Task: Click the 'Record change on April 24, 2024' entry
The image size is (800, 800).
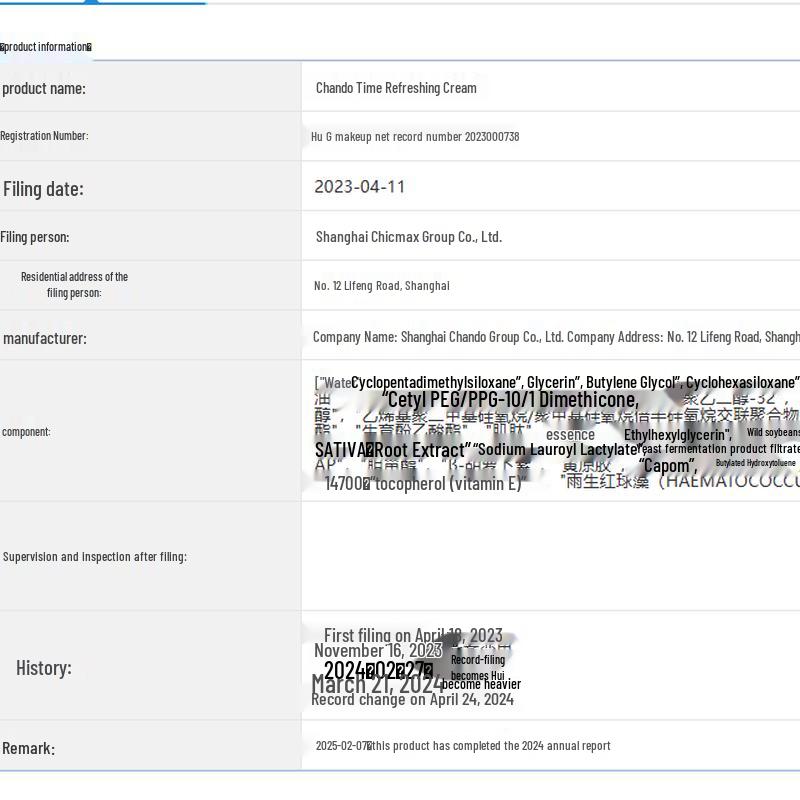Action: tap(412, 700)
